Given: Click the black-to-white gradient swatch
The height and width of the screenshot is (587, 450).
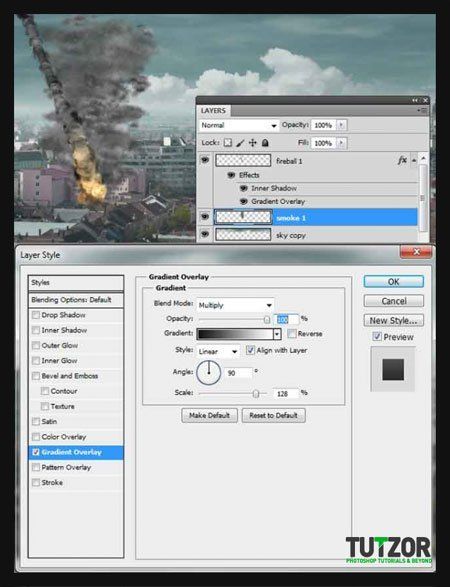Looking at the screenshot, I should (235, 334).
